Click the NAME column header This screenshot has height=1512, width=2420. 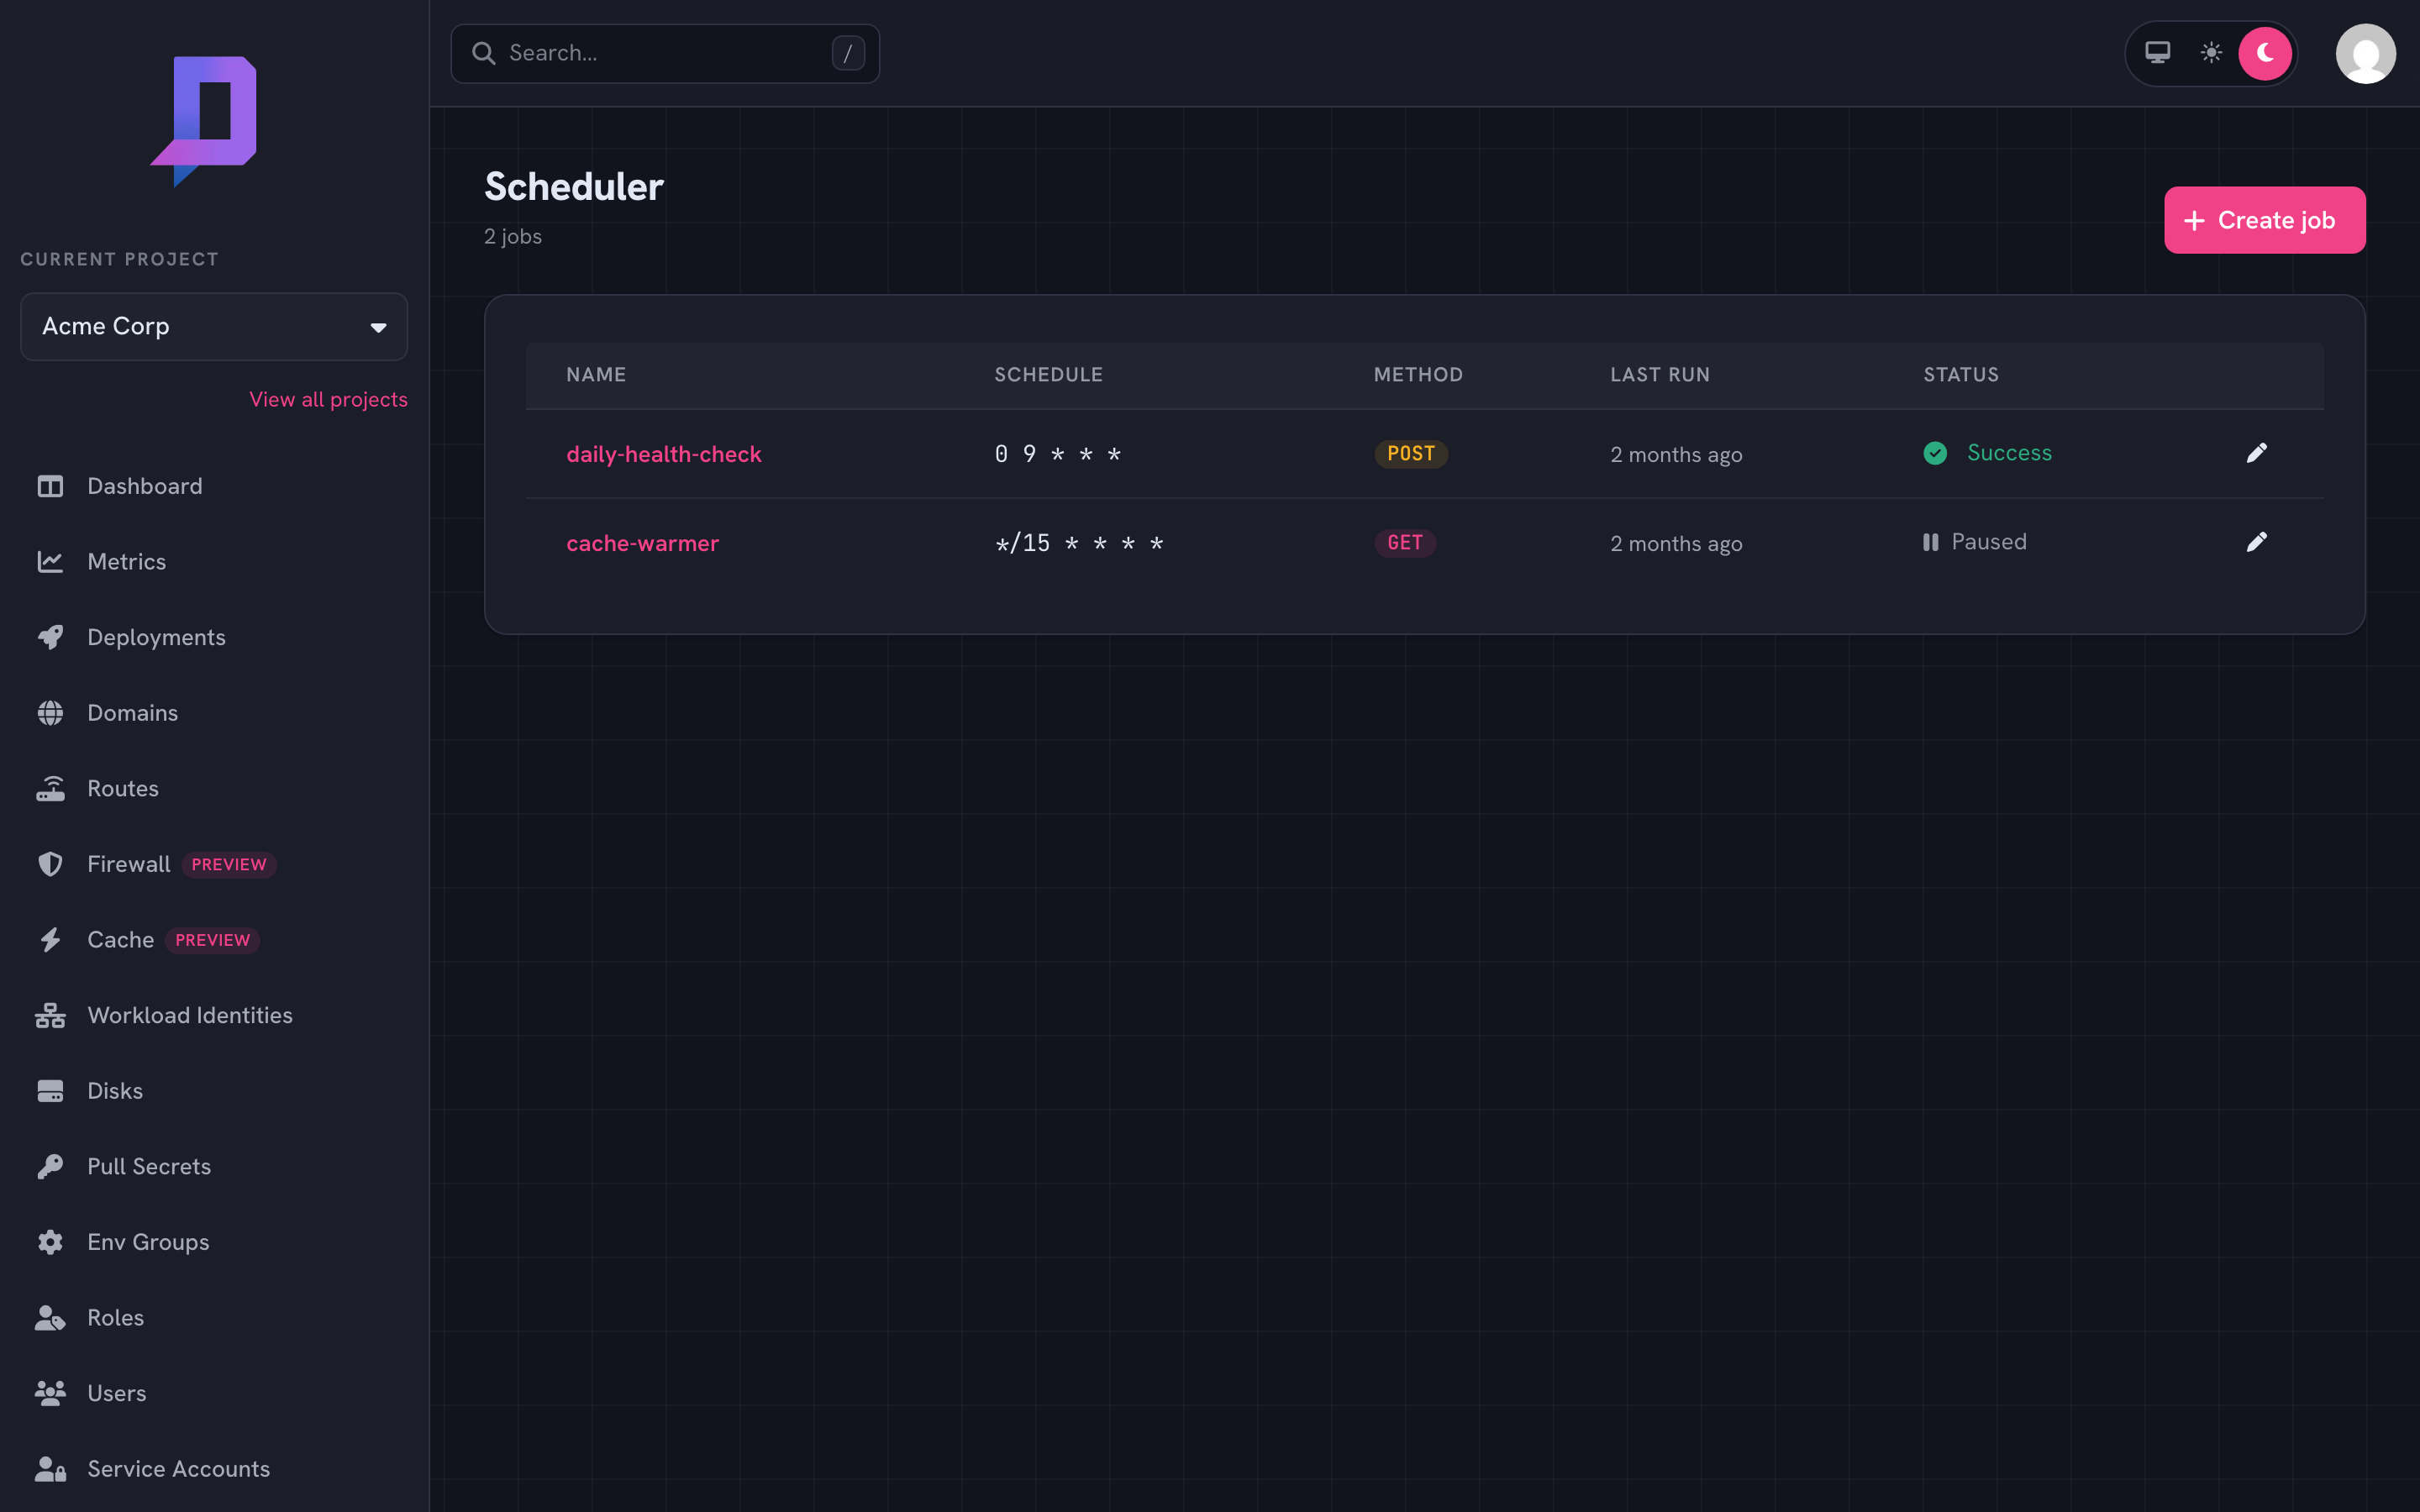coord(596,375)
